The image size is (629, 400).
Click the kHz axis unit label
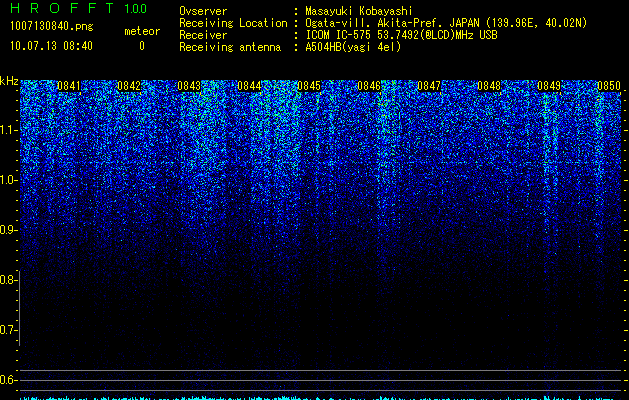[9, 81]
